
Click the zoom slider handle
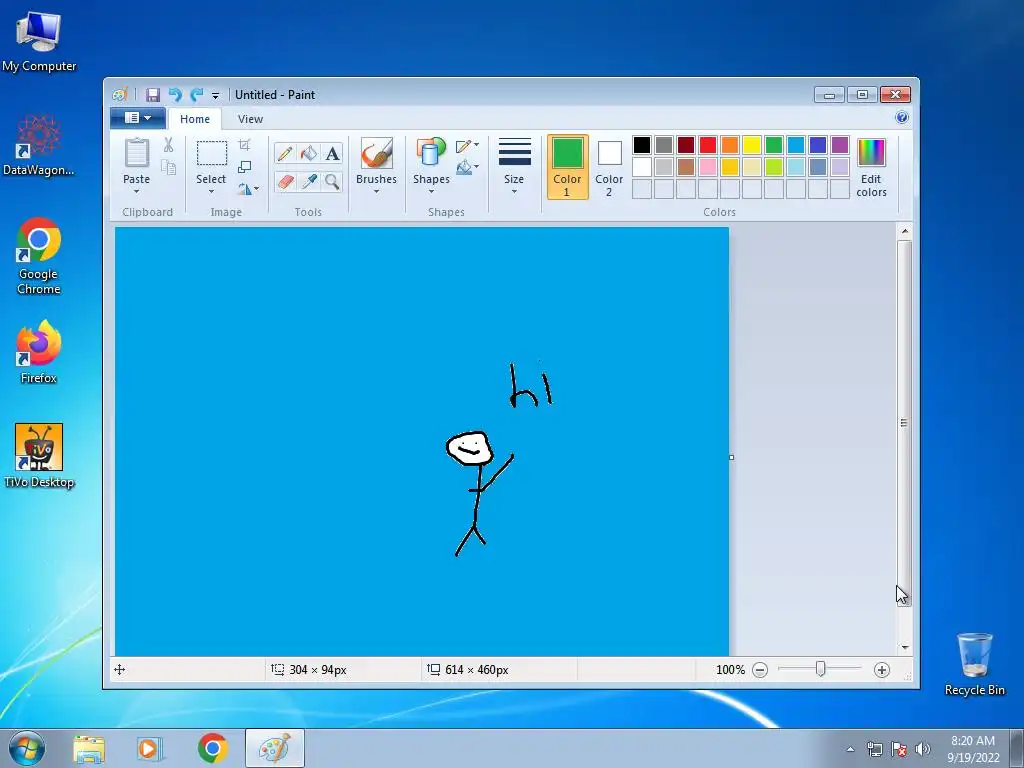[820, 669]
